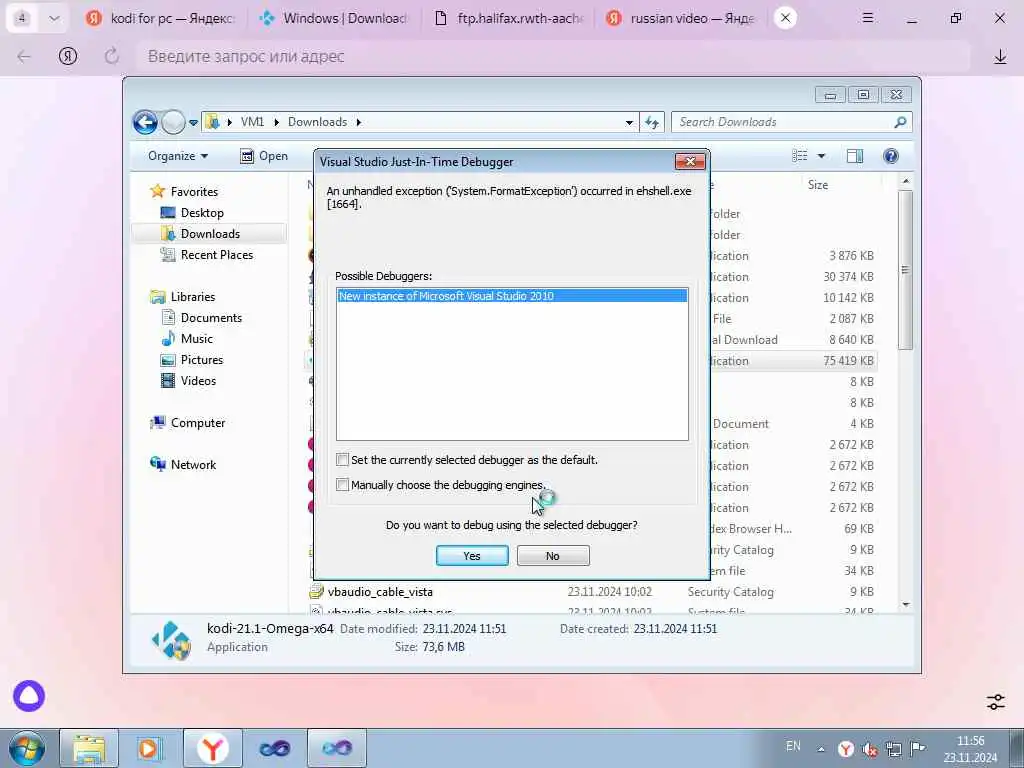Image resolution: width=1024 pixels, height=768 pixels.
Task: Open the address bar history dropdown
Action: 629,122
